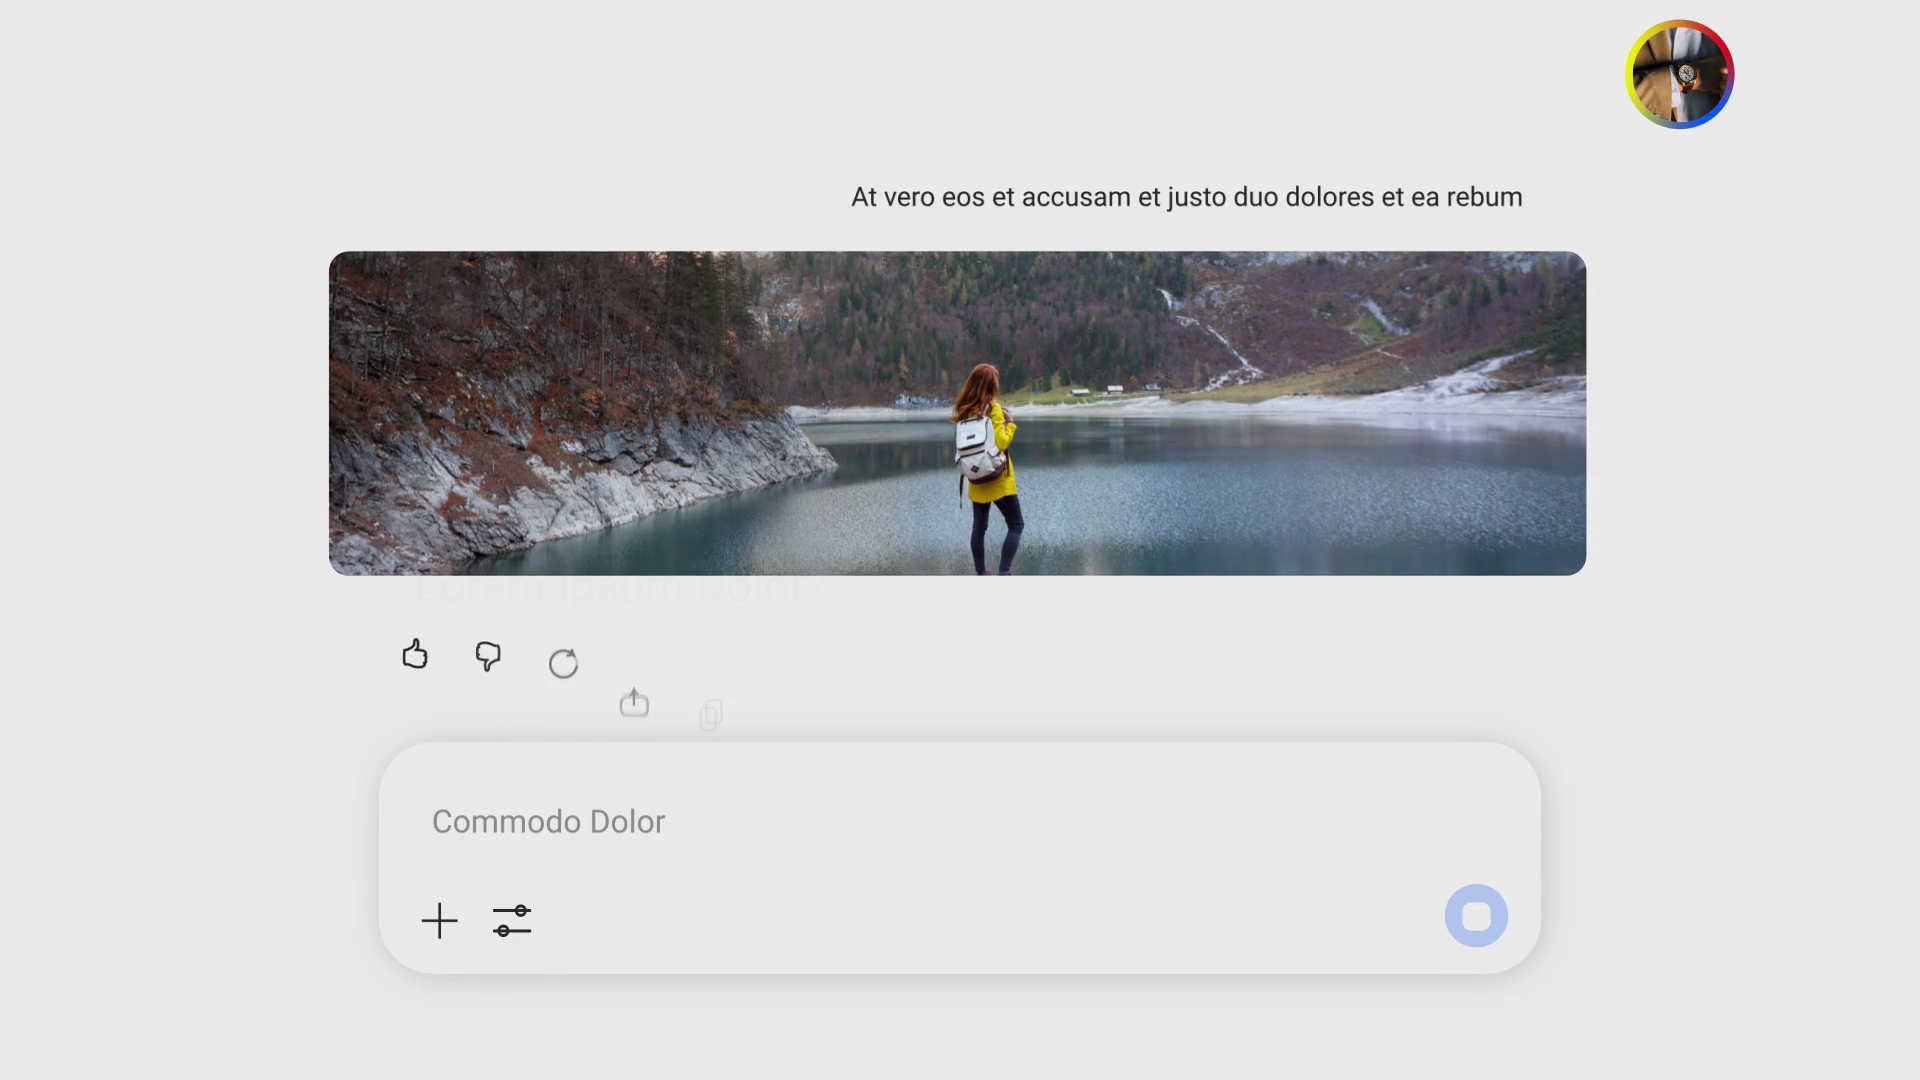Image resolution: width=1920 pixels, height=1080 pixels.
Task: Open the generated lake landscape image
Action: pyautogui.click(x=957, y=413)
